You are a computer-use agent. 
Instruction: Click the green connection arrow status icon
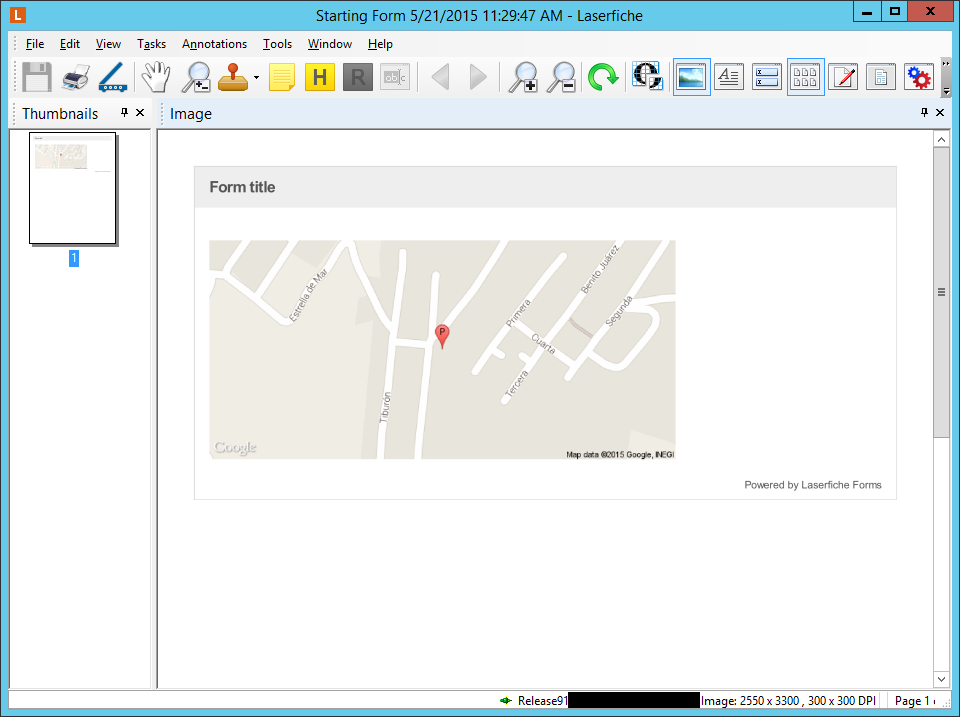coord(506,700)
